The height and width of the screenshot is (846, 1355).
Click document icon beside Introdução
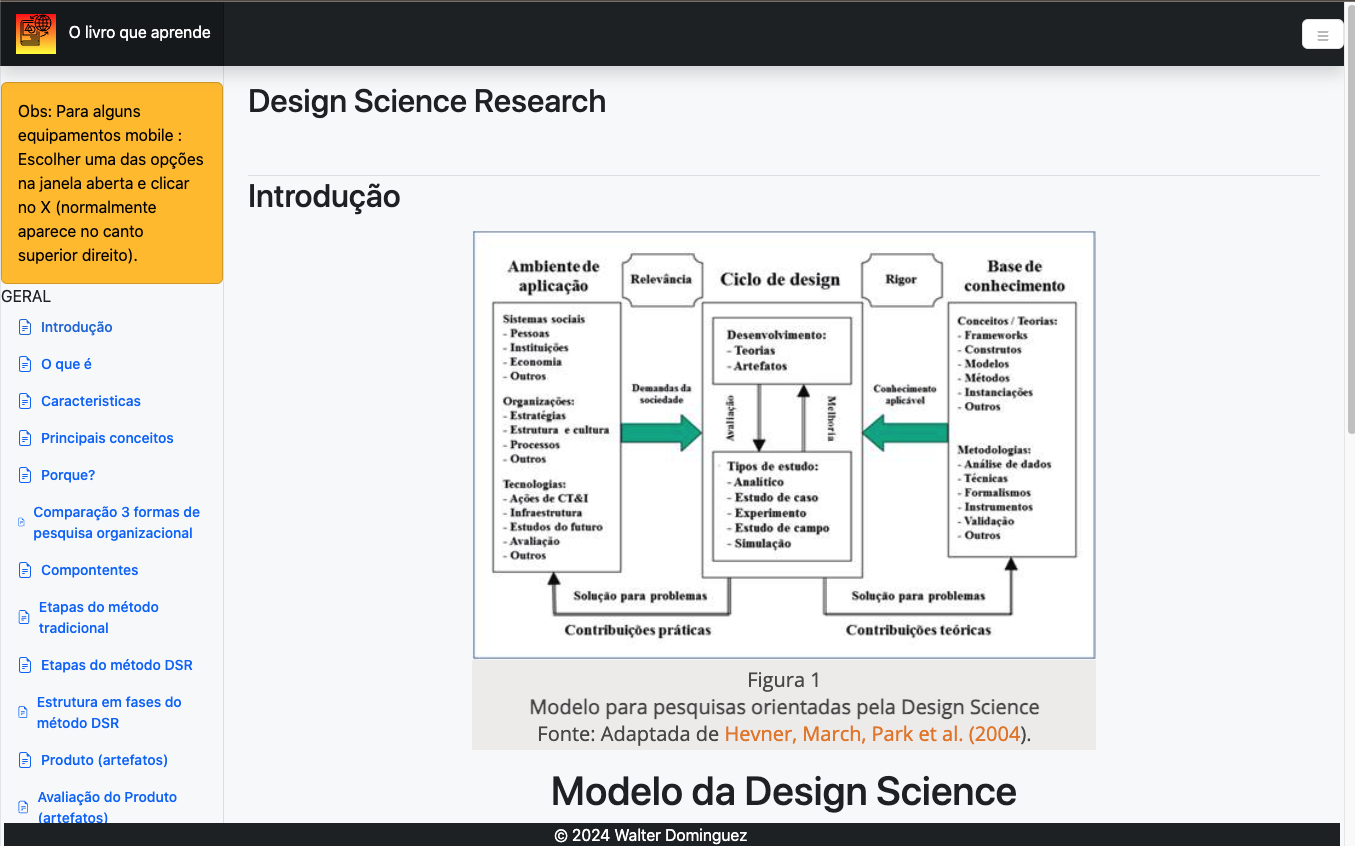click(x=25, y=327)
